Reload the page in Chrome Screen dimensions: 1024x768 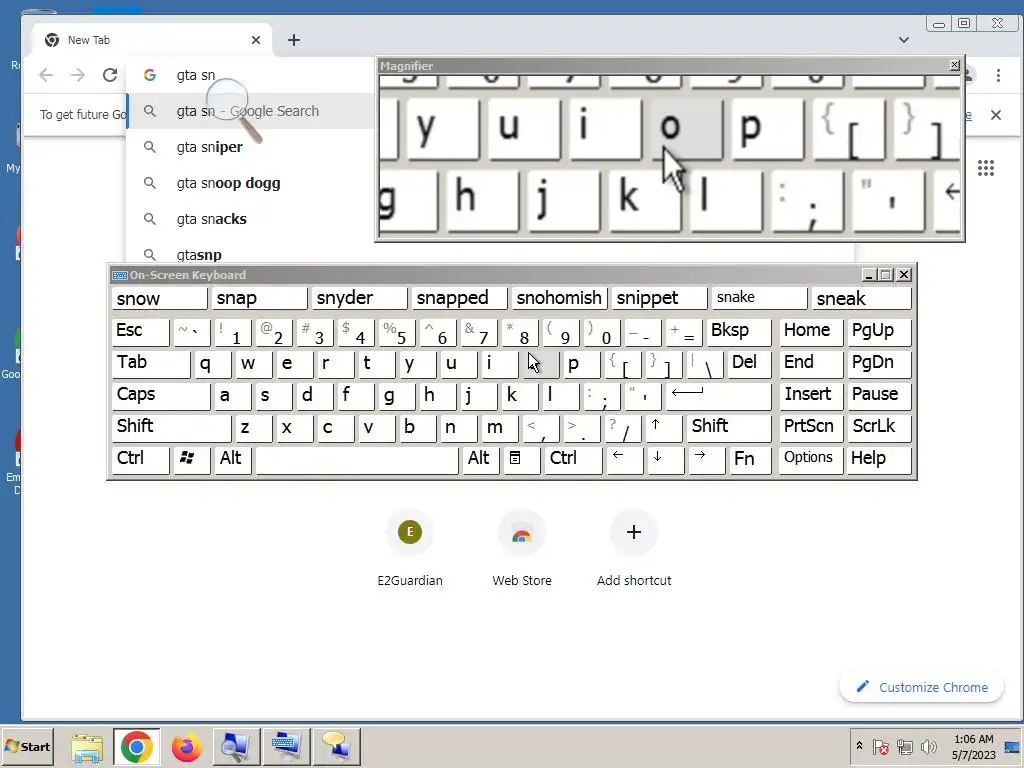point(110,75)
